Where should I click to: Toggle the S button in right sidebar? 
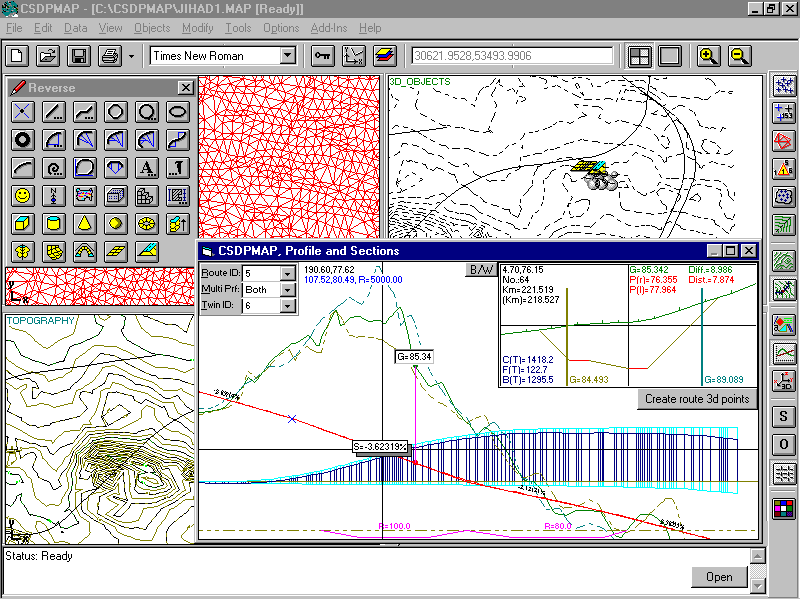coord(783,416)
